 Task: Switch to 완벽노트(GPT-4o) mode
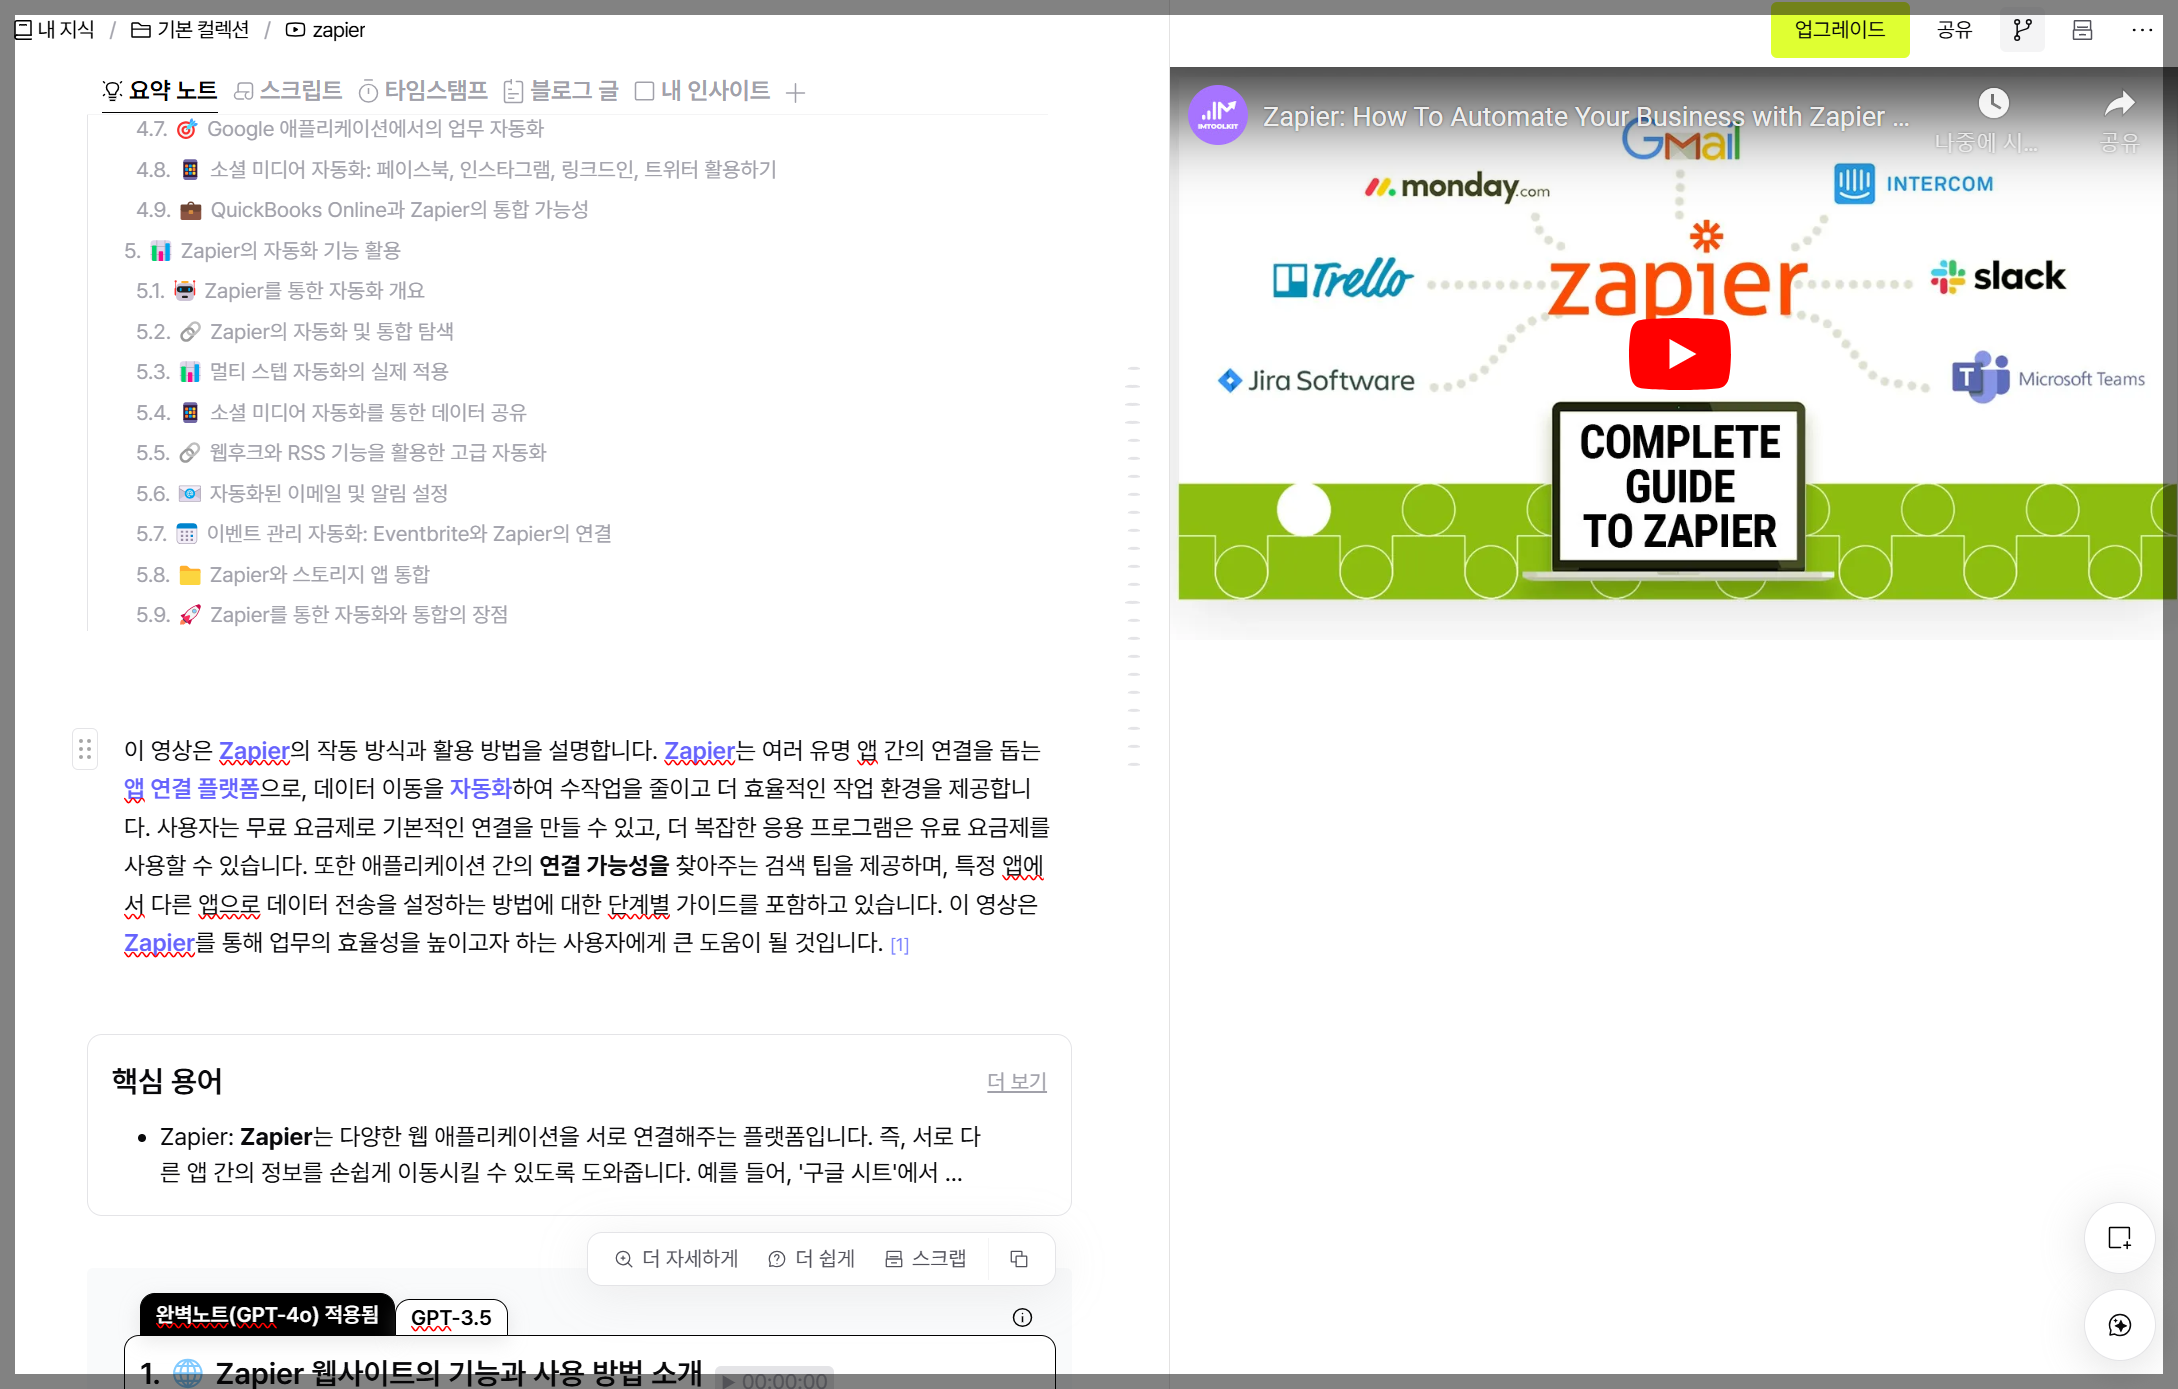267,1315
